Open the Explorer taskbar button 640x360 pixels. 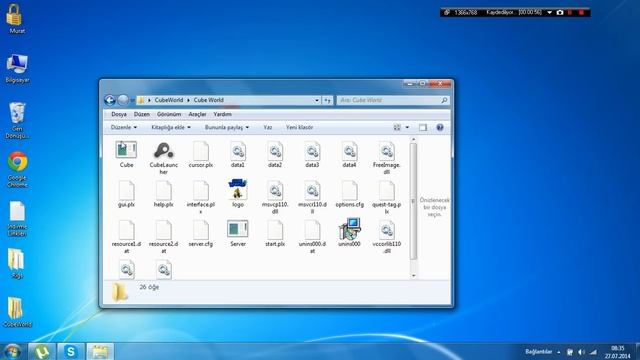coord(100,351)
